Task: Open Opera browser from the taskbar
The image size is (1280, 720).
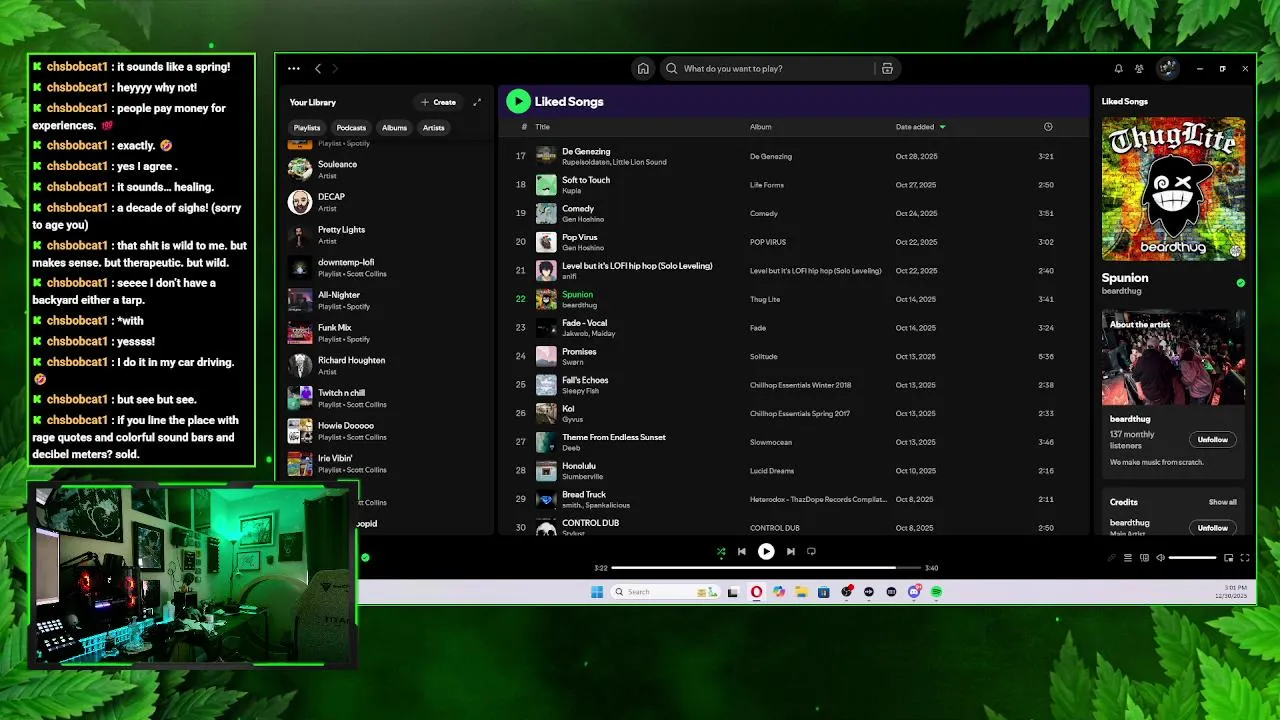Action: tap(756, 592)
